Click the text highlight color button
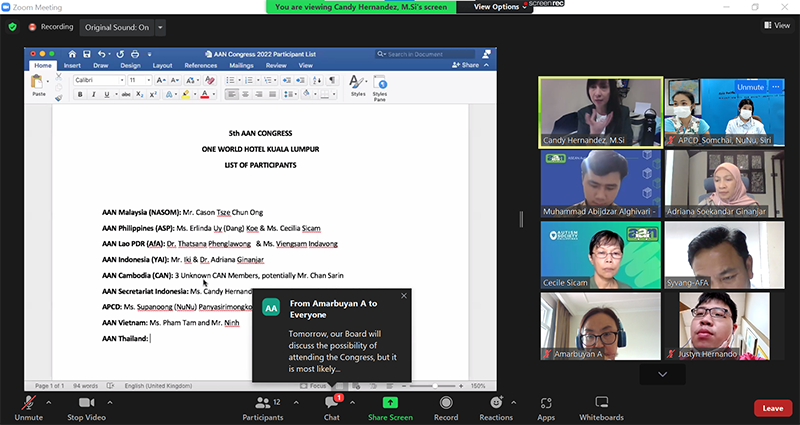 point(186,94)
